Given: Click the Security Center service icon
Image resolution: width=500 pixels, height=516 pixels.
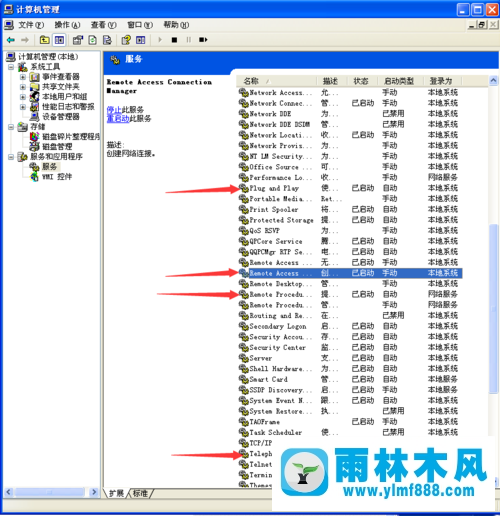Looking at the screenshot, I should pos(243,347).
